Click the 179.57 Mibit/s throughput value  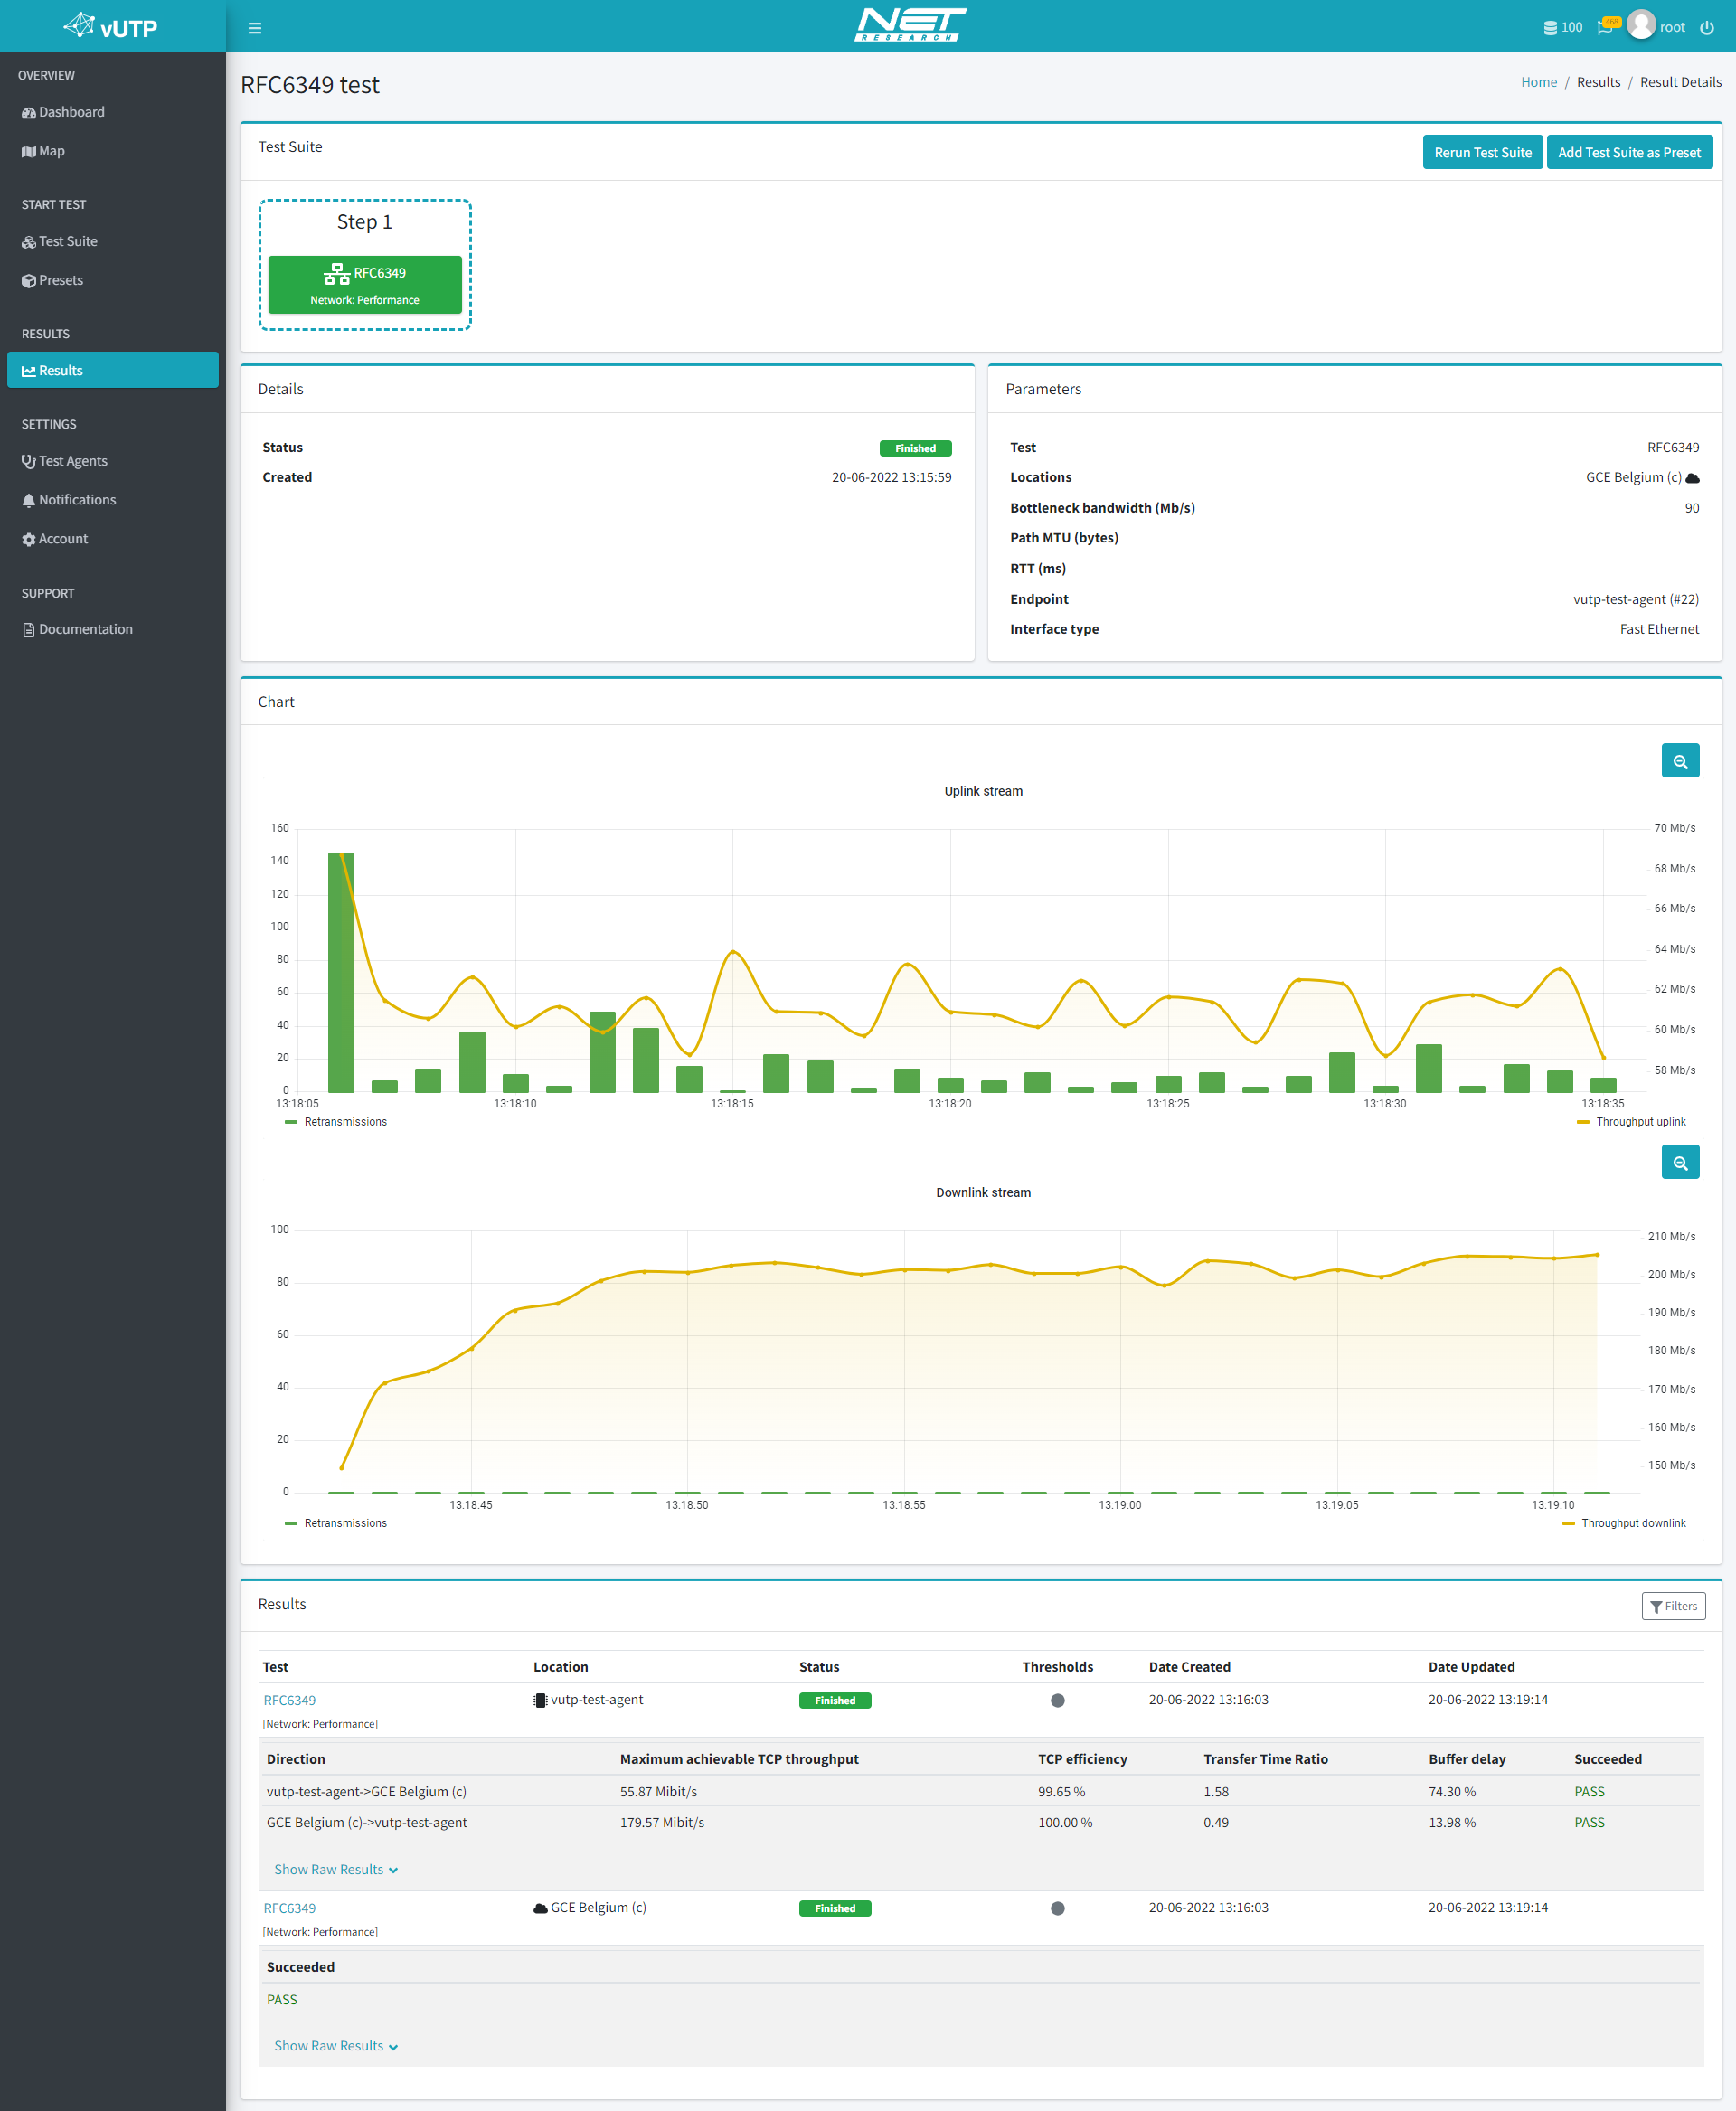click(662, 1823)
